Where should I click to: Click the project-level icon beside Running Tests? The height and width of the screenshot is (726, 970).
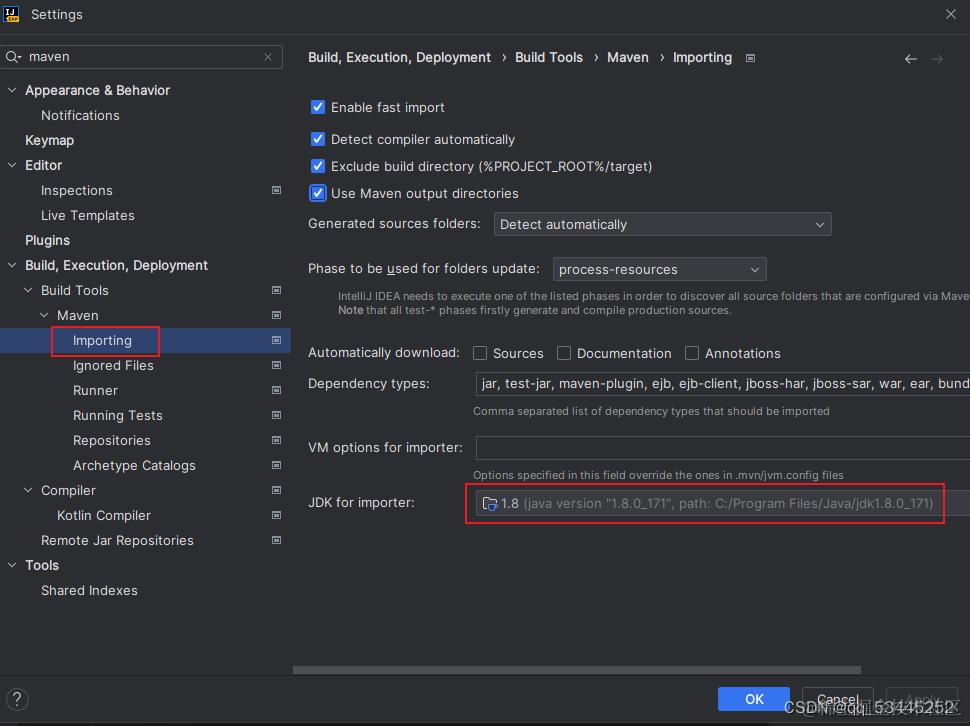(277, 415)
